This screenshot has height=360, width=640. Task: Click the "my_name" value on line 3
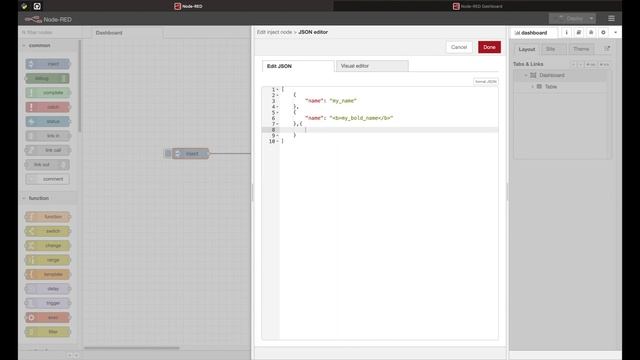(343, 101)
